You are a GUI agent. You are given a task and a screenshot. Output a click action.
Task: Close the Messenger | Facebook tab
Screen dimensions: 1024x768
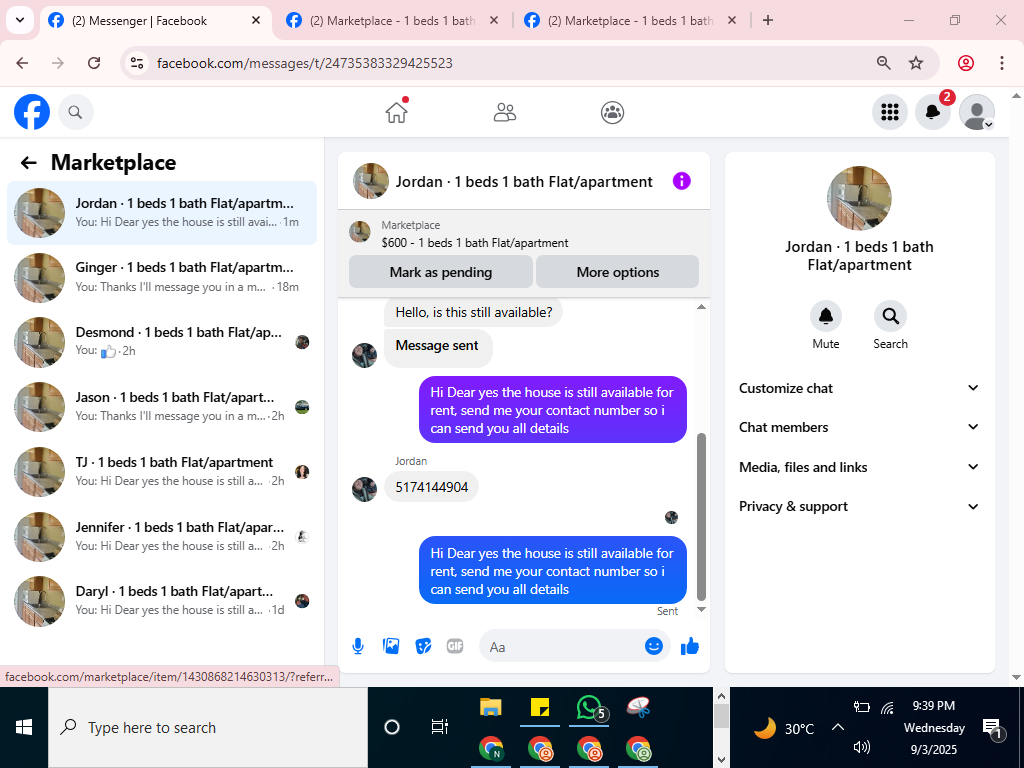(x=256, y=20)
